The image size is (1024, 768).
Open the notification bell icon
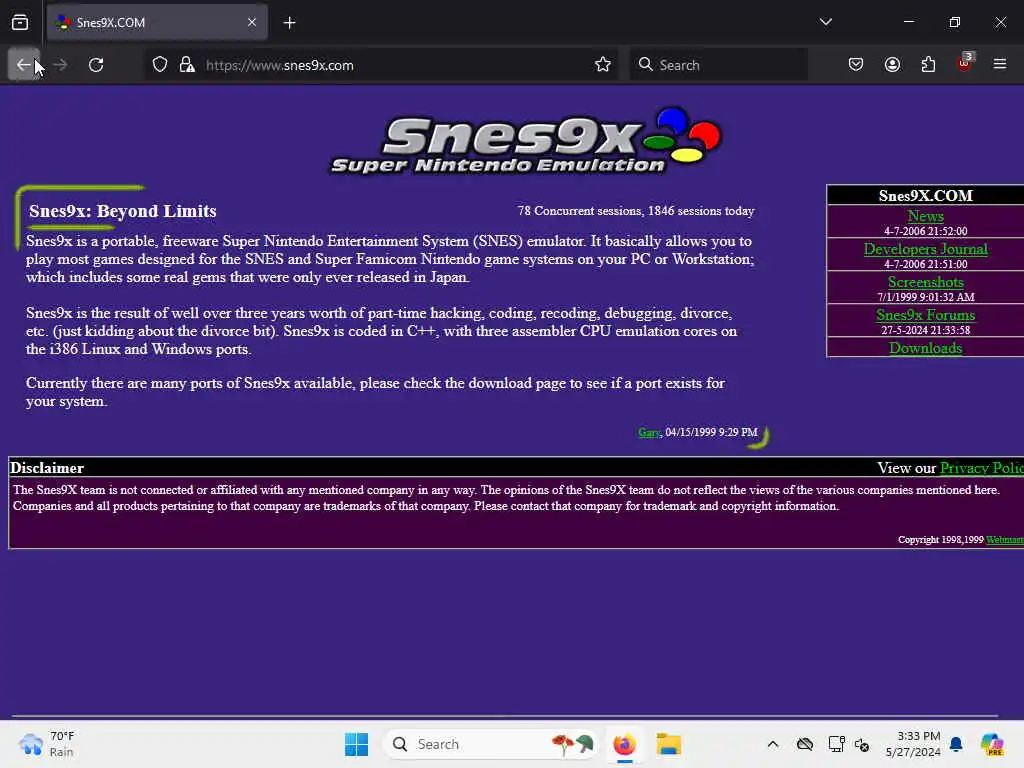pos(956,744)
